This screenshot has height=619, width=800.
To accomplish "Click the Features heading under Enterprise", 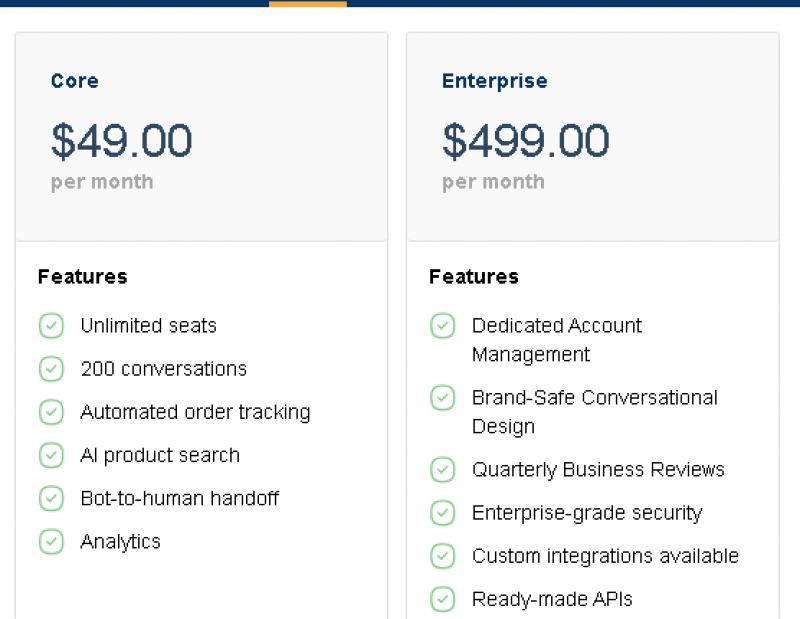I will [473, 277].
